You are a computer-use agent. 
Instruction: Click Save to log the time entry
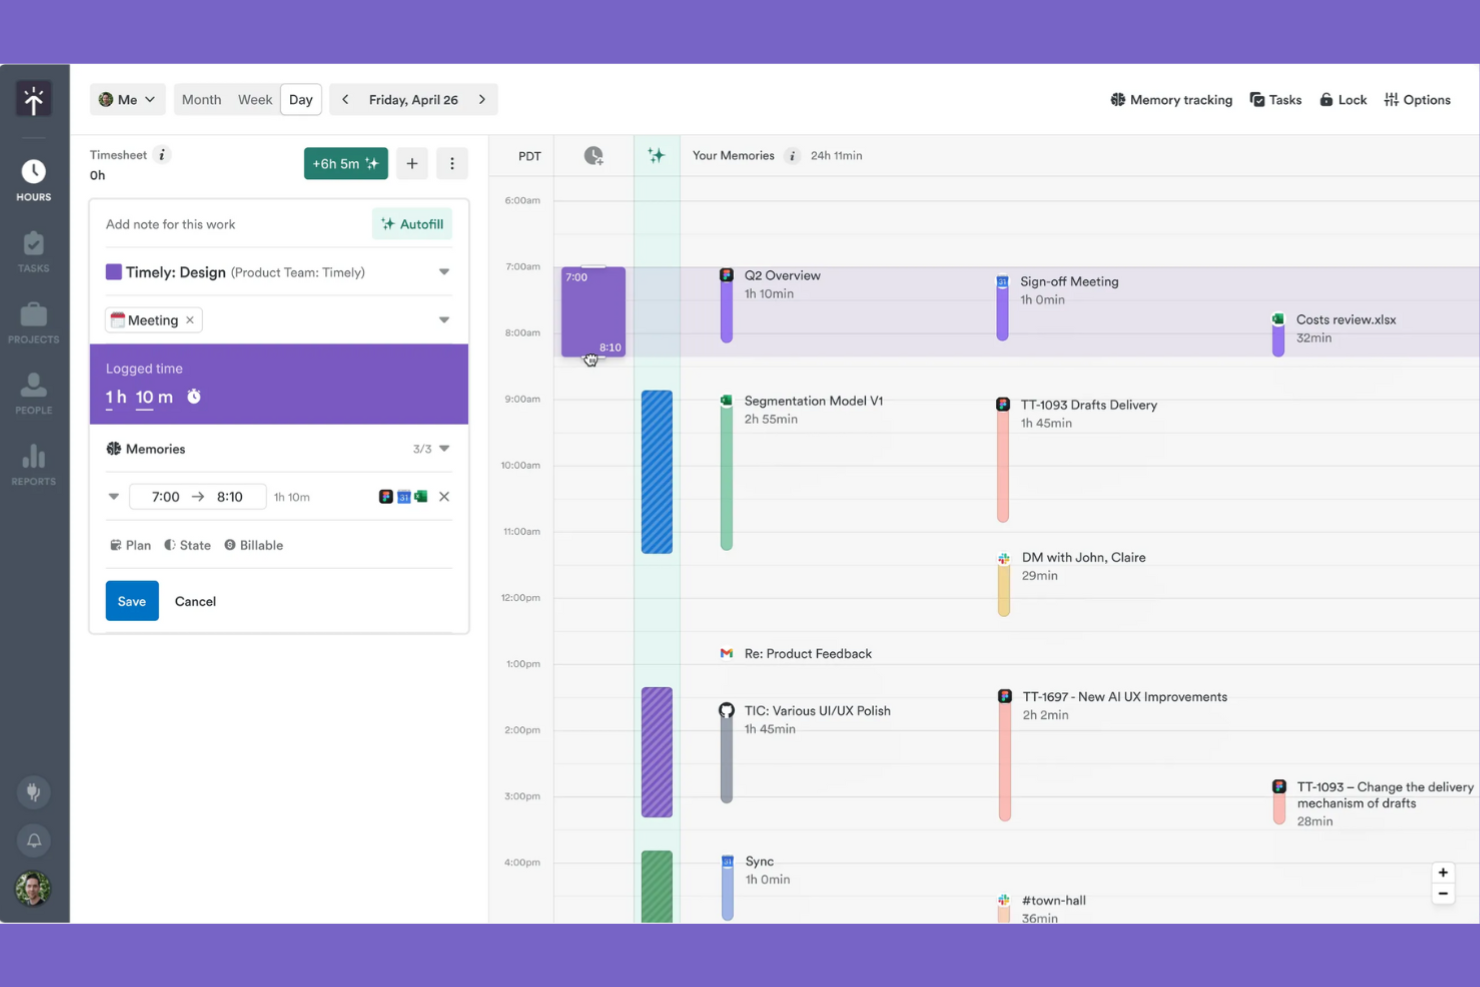click(131, 601)
